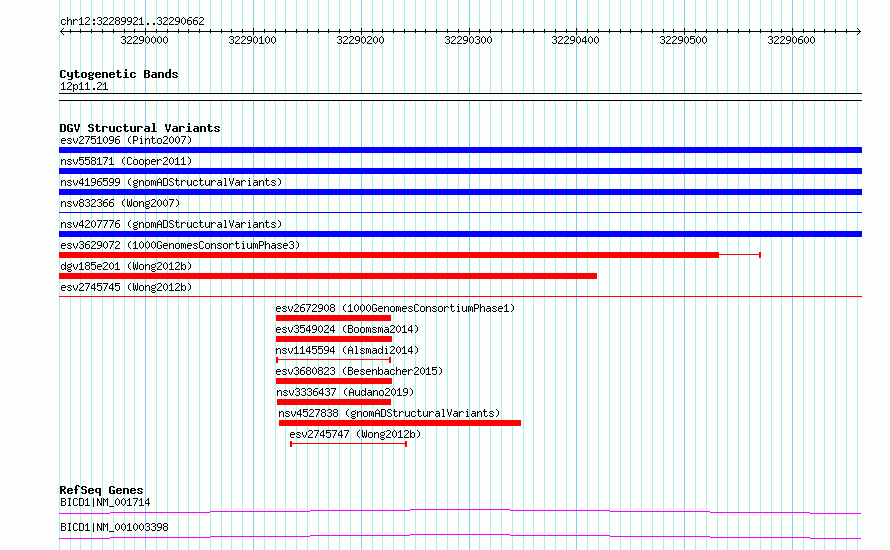Click the dgv185e201 (Wong2012b) label

click(x=126, y=266)
